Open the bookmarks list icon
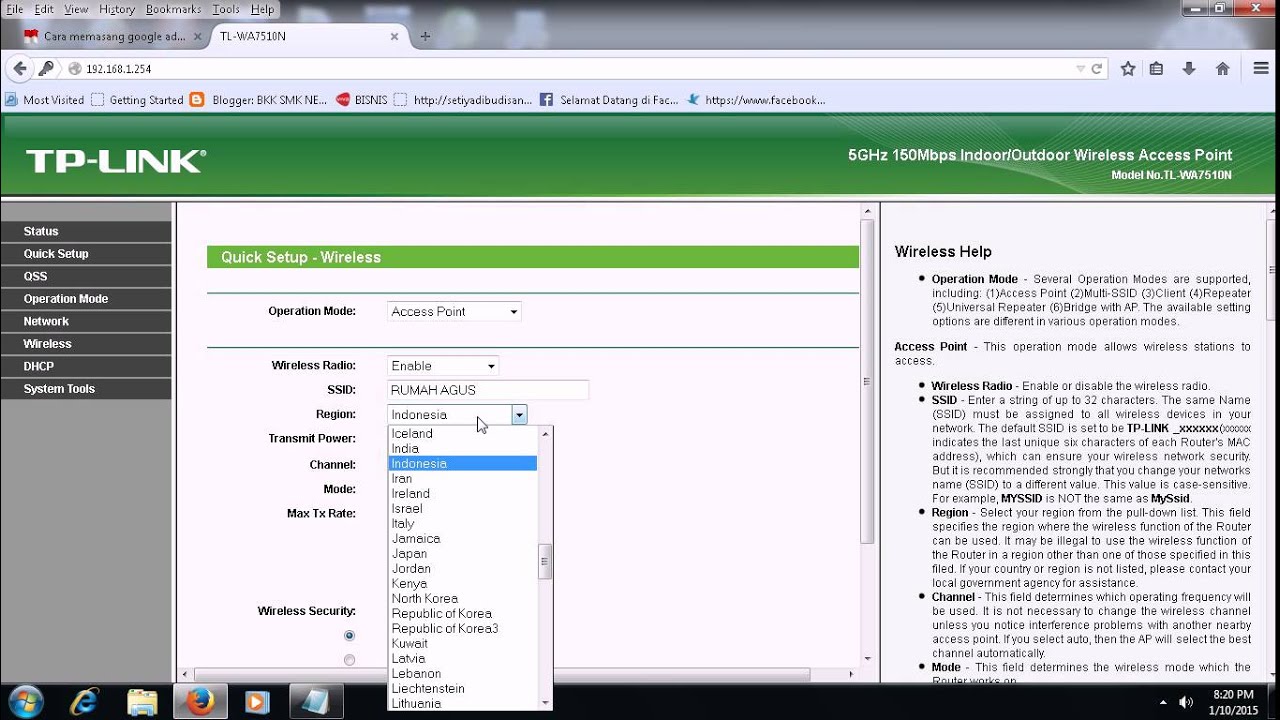1280x720 pixels. [1156, 69]
